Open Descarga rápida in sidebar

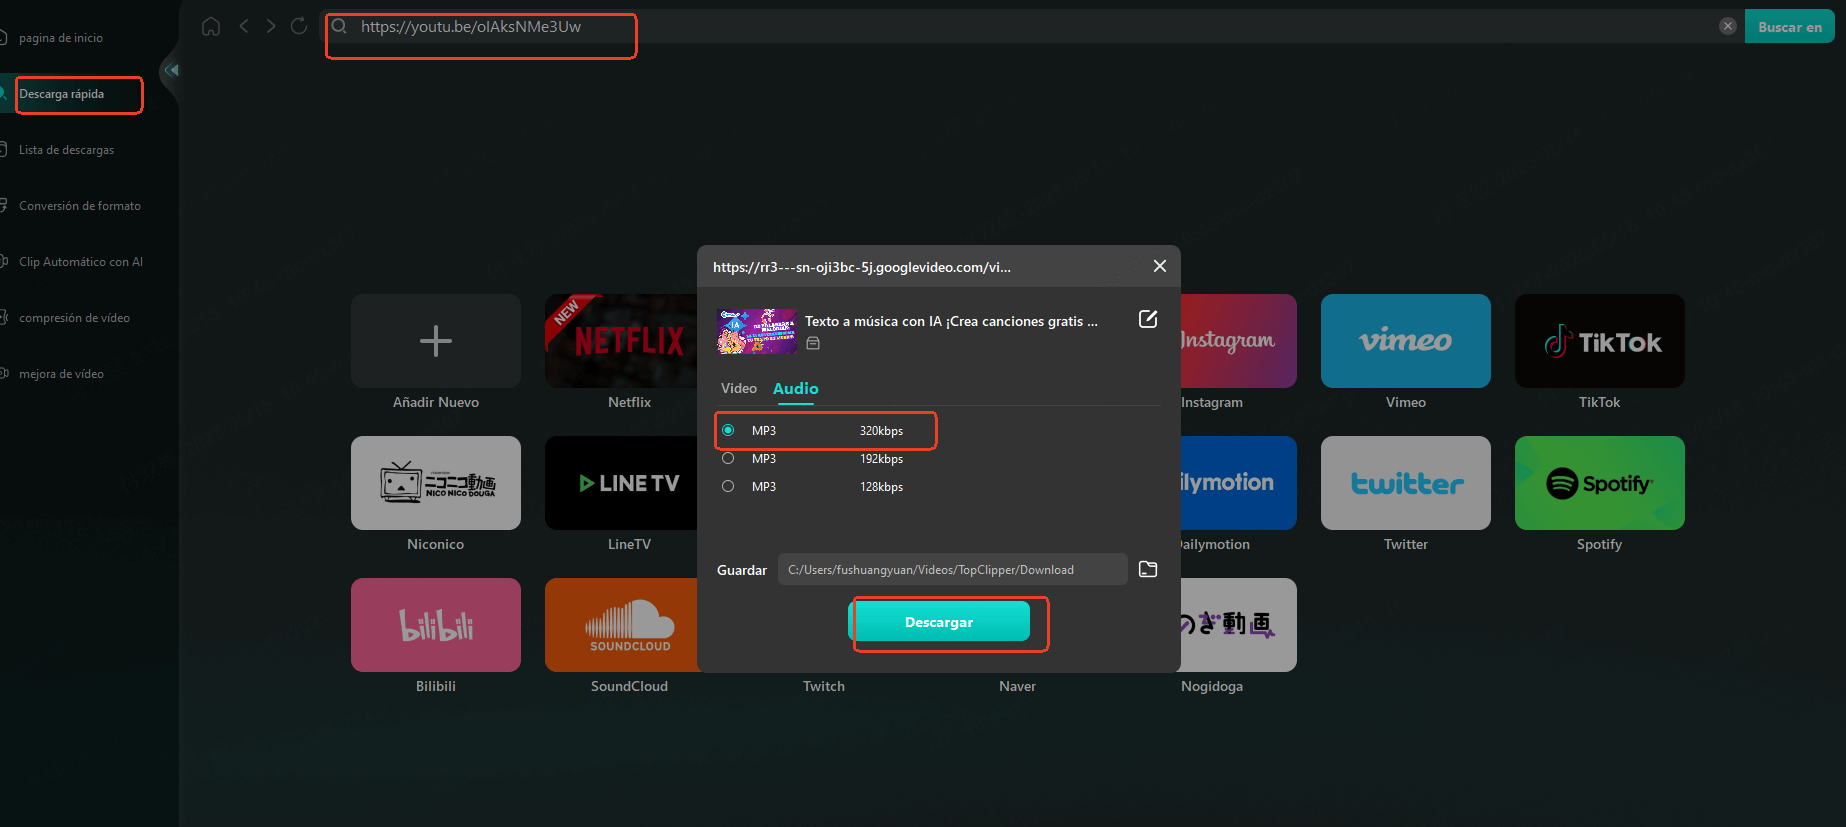pos(62,94)
